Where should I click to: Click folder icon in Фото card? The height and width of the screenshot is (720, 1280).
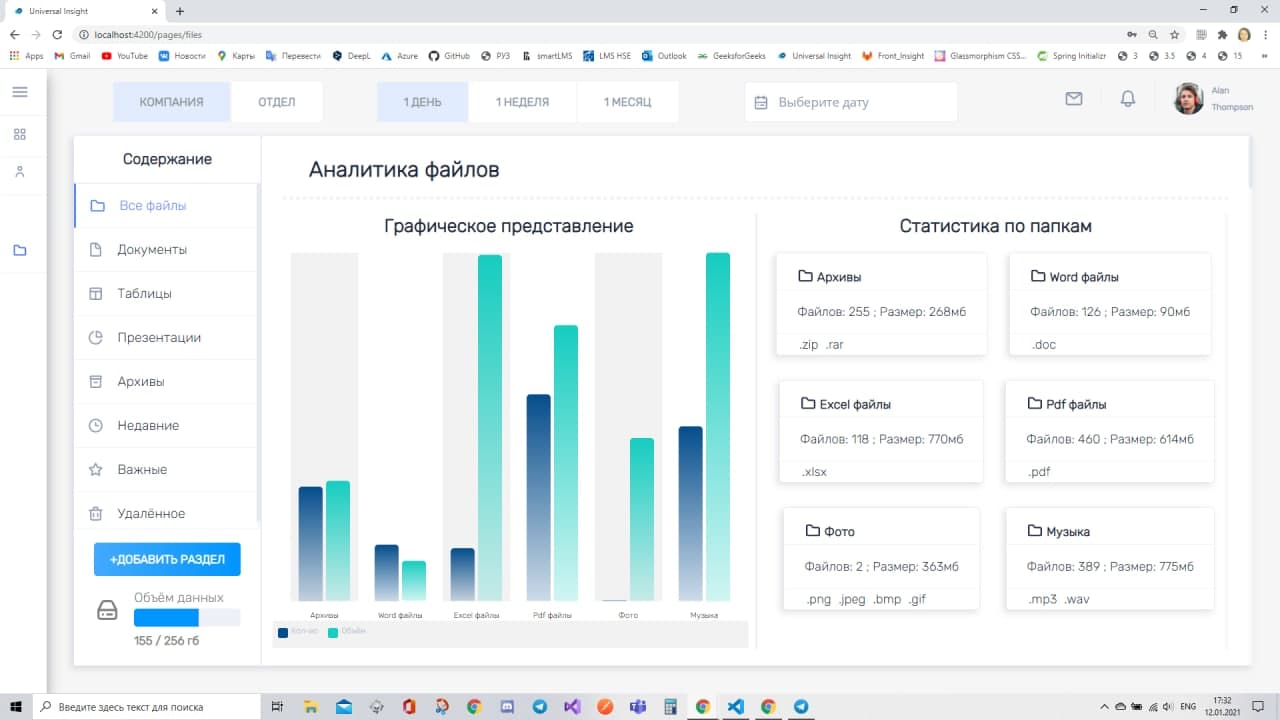(x=812, y=531)
